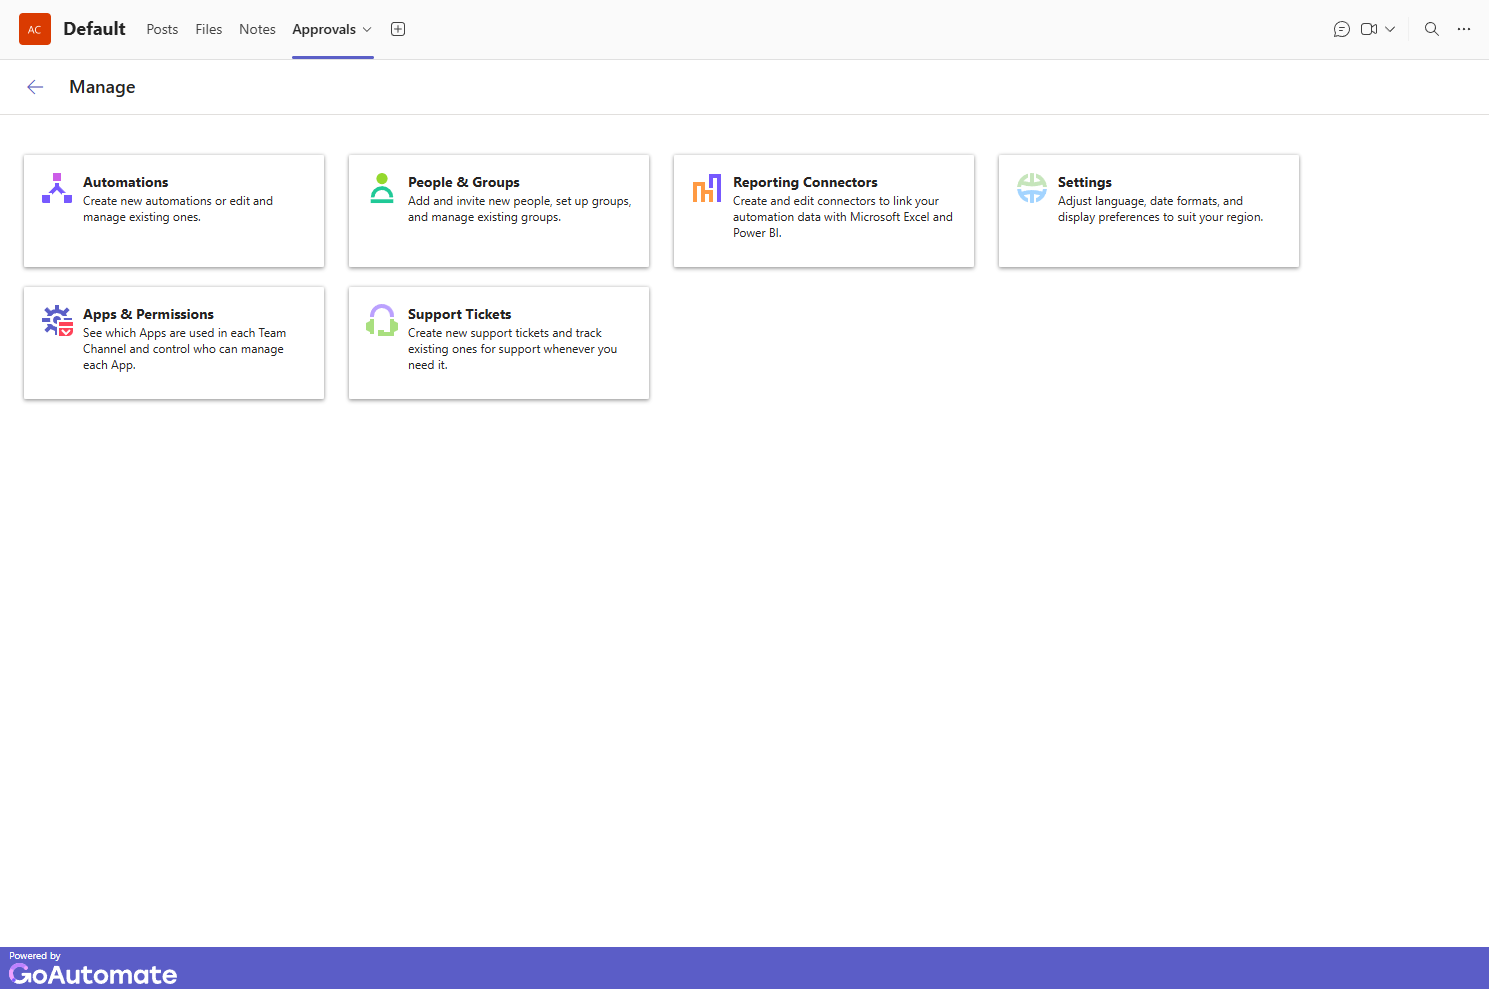
Task: Open the People & Groups card title
Action: [x=464, y=182]
